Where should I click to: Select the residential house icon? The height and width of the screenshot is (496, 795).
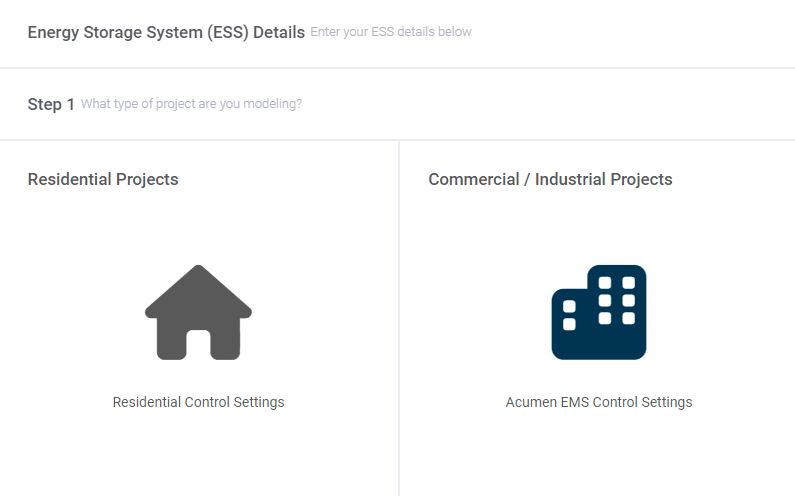click(x=198, y=312)
